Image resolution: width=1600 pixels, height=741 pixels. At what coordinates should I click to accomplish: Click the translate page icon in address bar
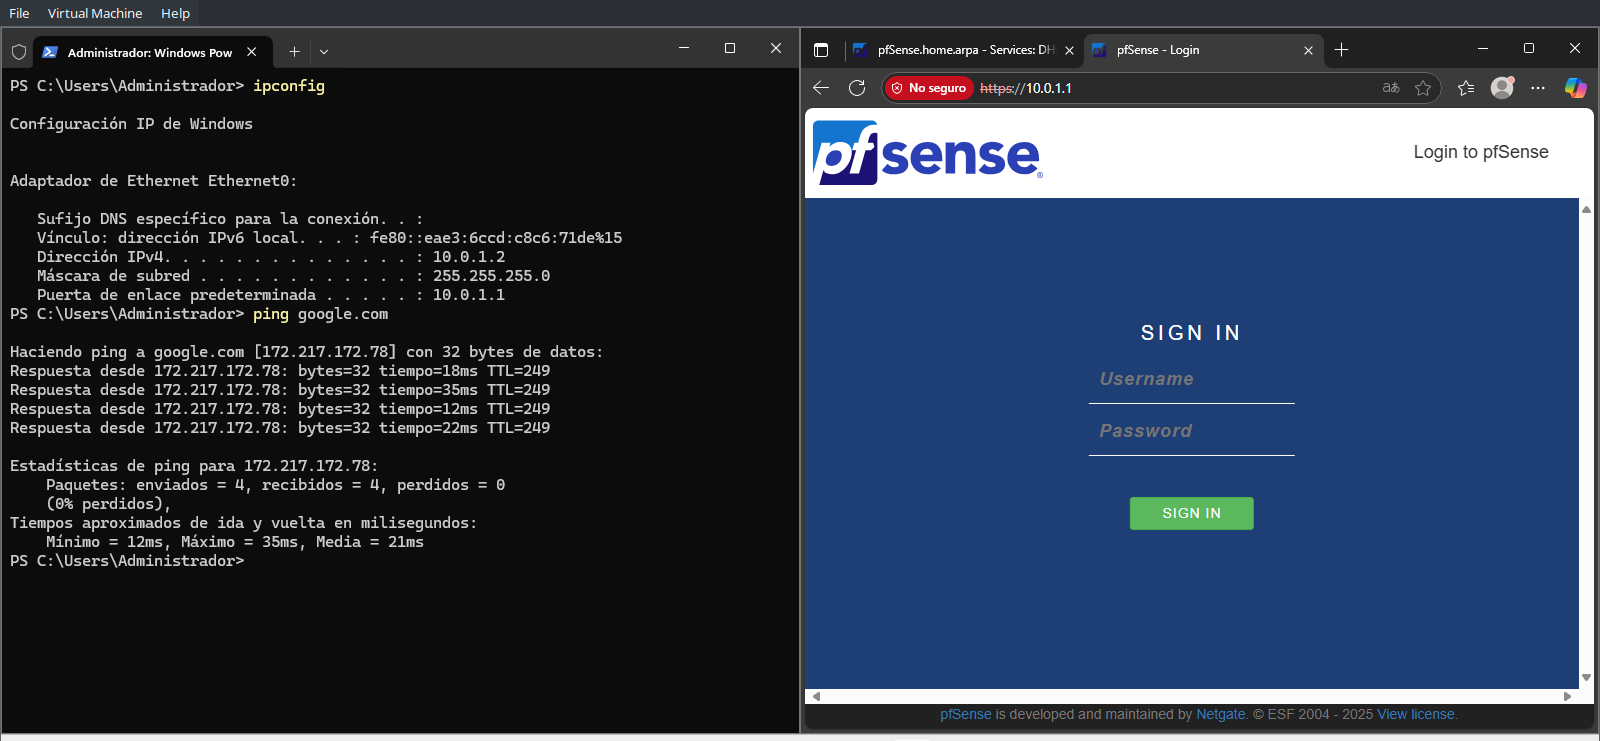pos(1391,88)
